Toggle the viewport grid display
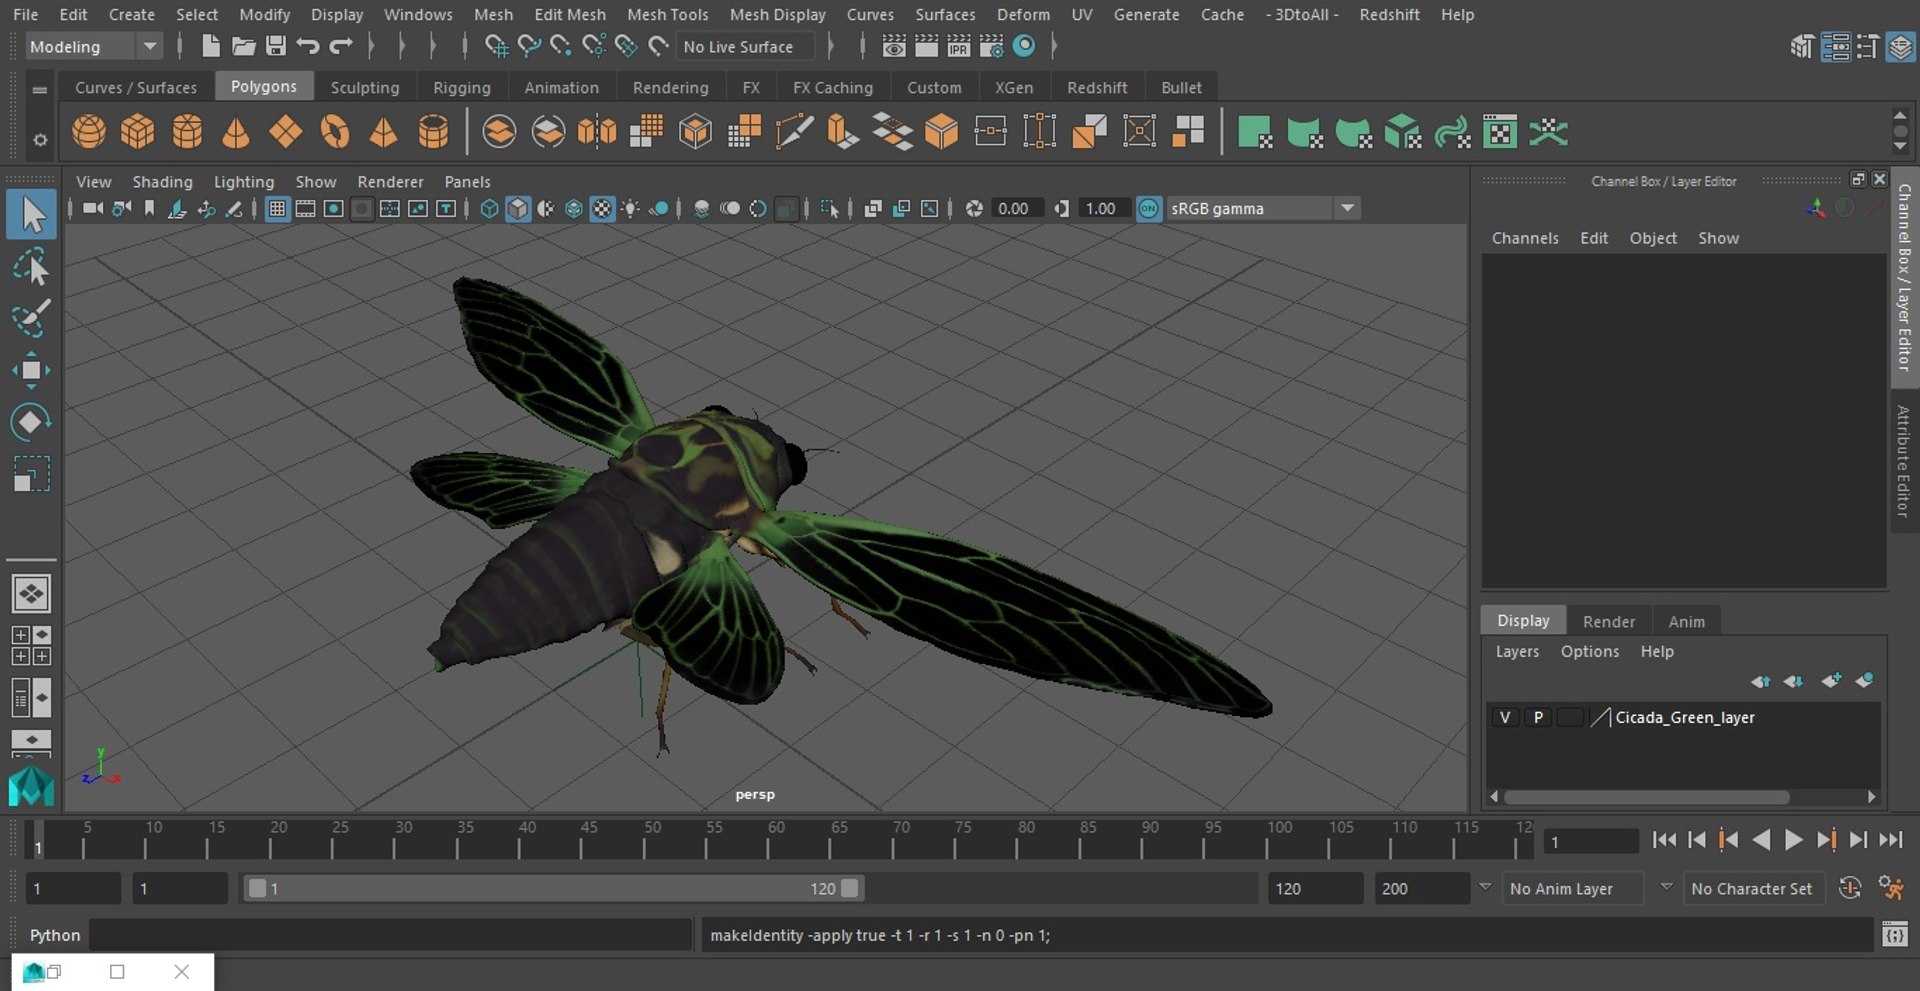 pos(277,208)
